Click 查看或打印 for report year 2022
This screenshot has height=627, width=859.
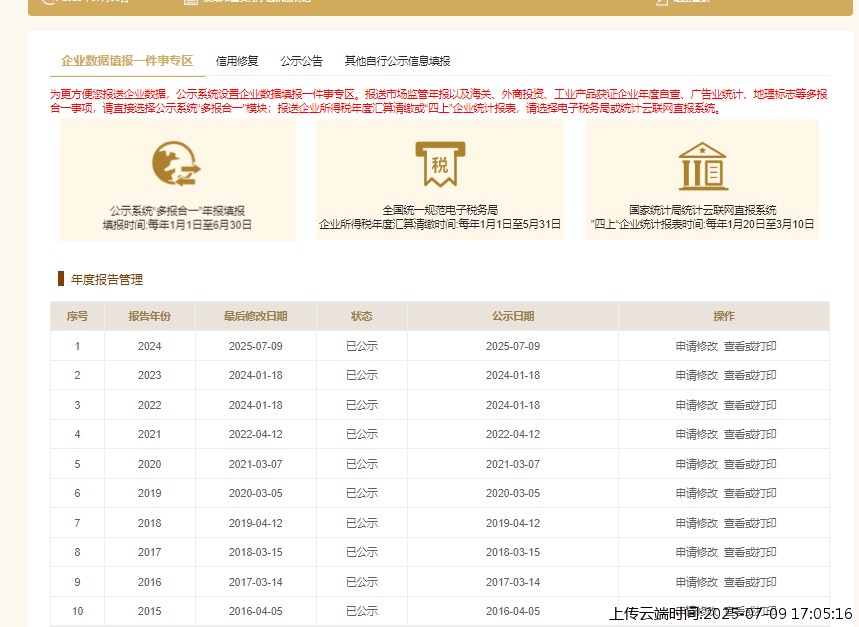[750, 405]
